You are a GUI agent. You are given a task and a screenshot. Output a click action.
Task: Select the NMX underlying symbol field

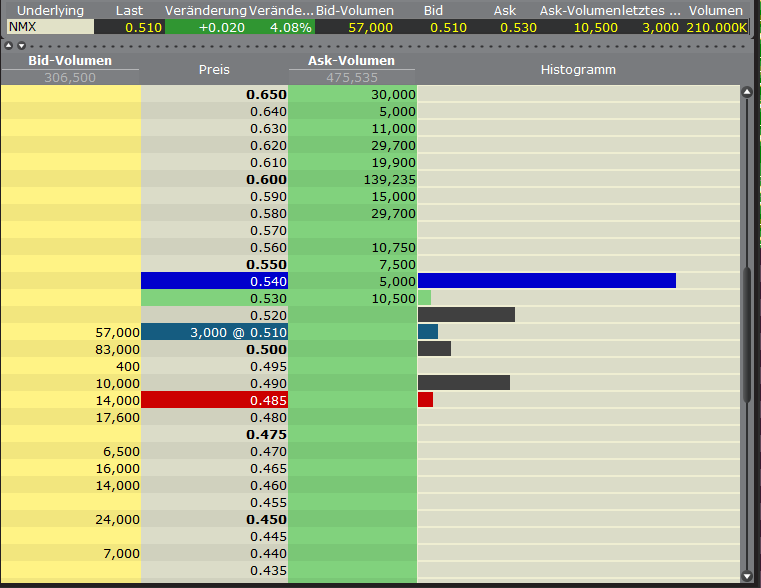(x=50, y=27)
